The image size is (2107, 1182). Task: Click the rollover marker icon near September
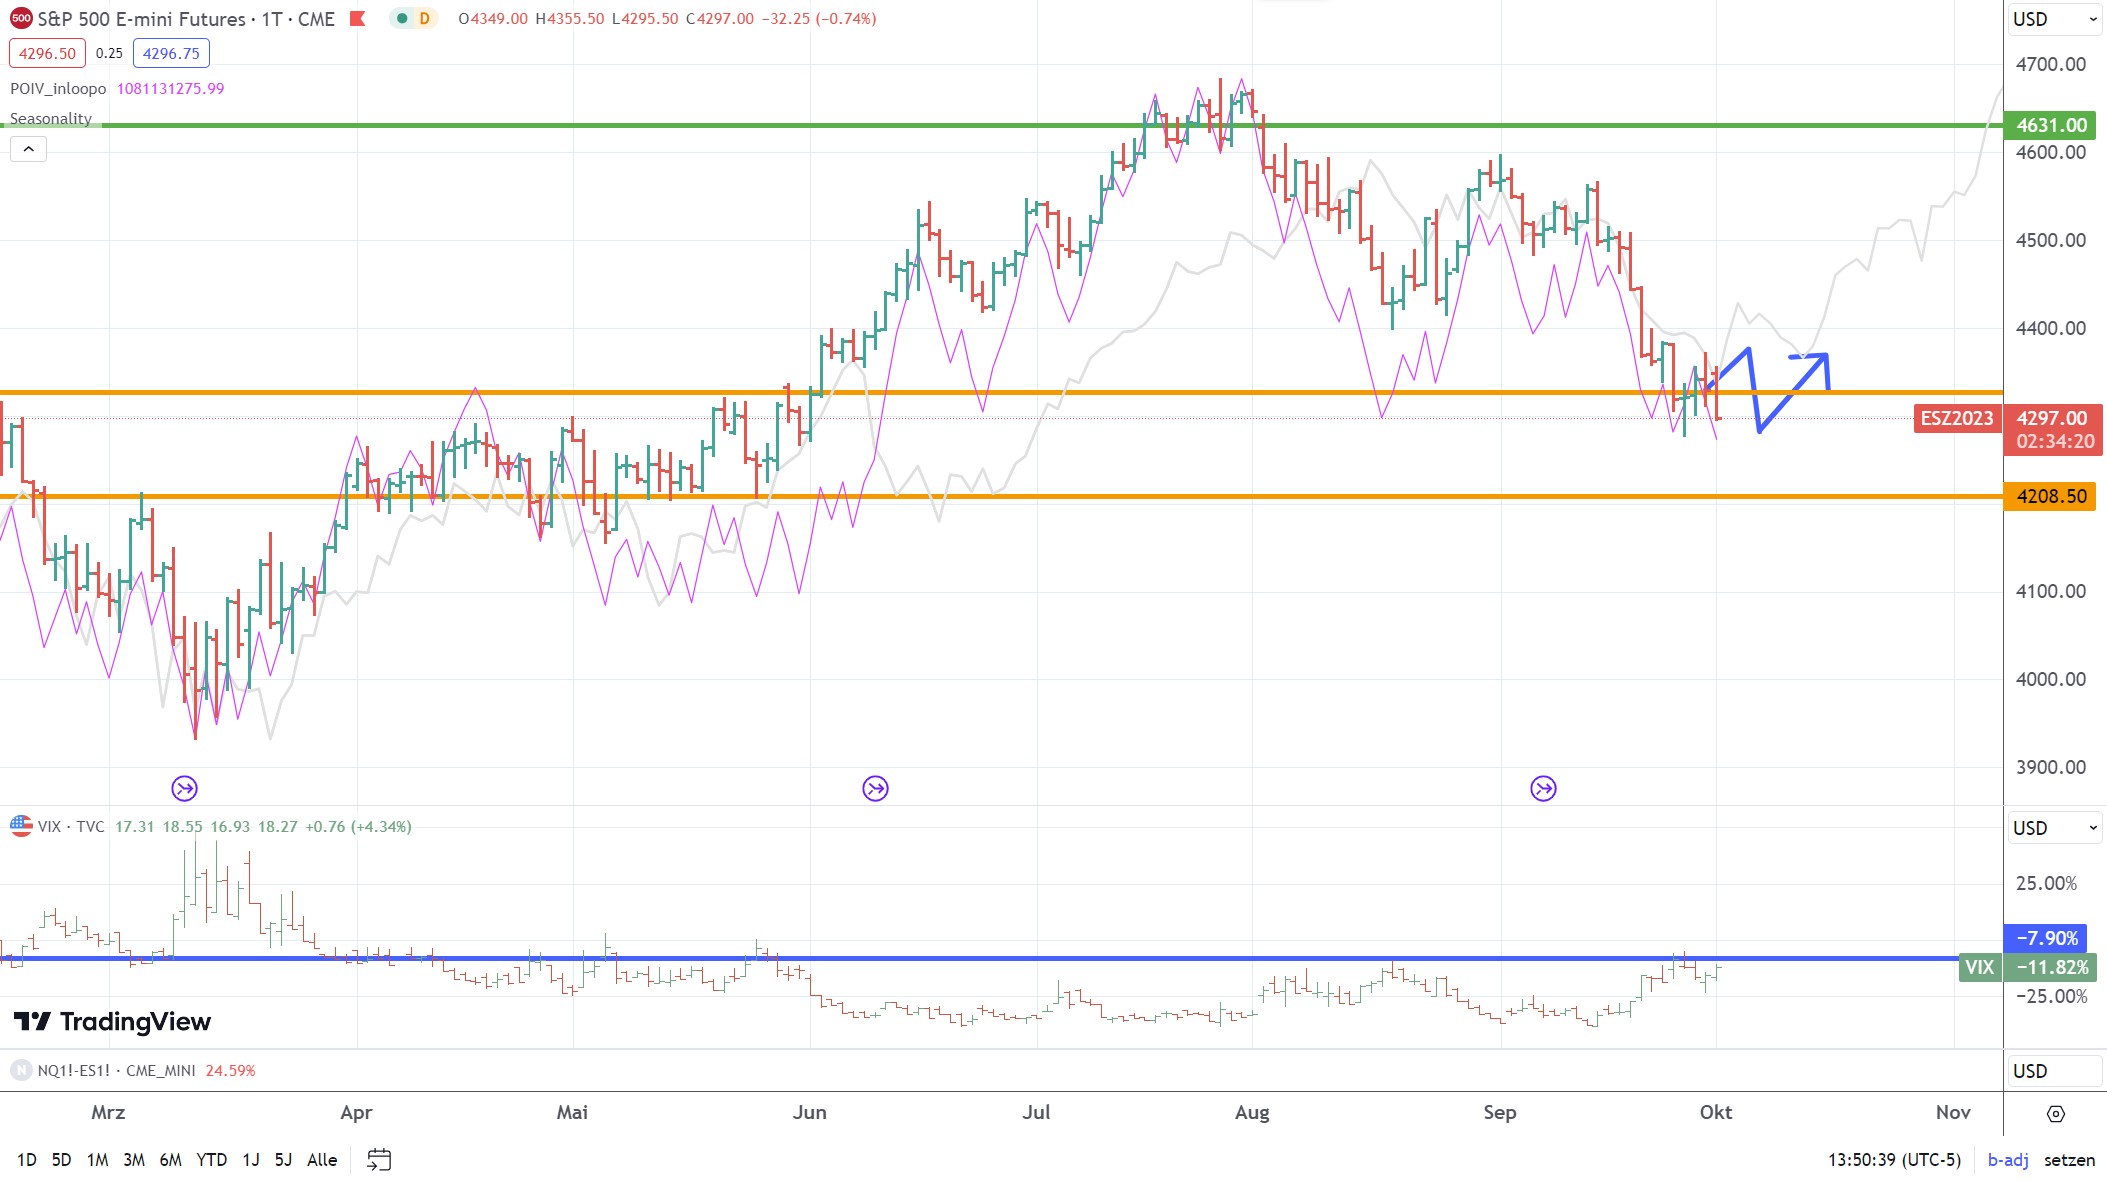point(1543,789)
